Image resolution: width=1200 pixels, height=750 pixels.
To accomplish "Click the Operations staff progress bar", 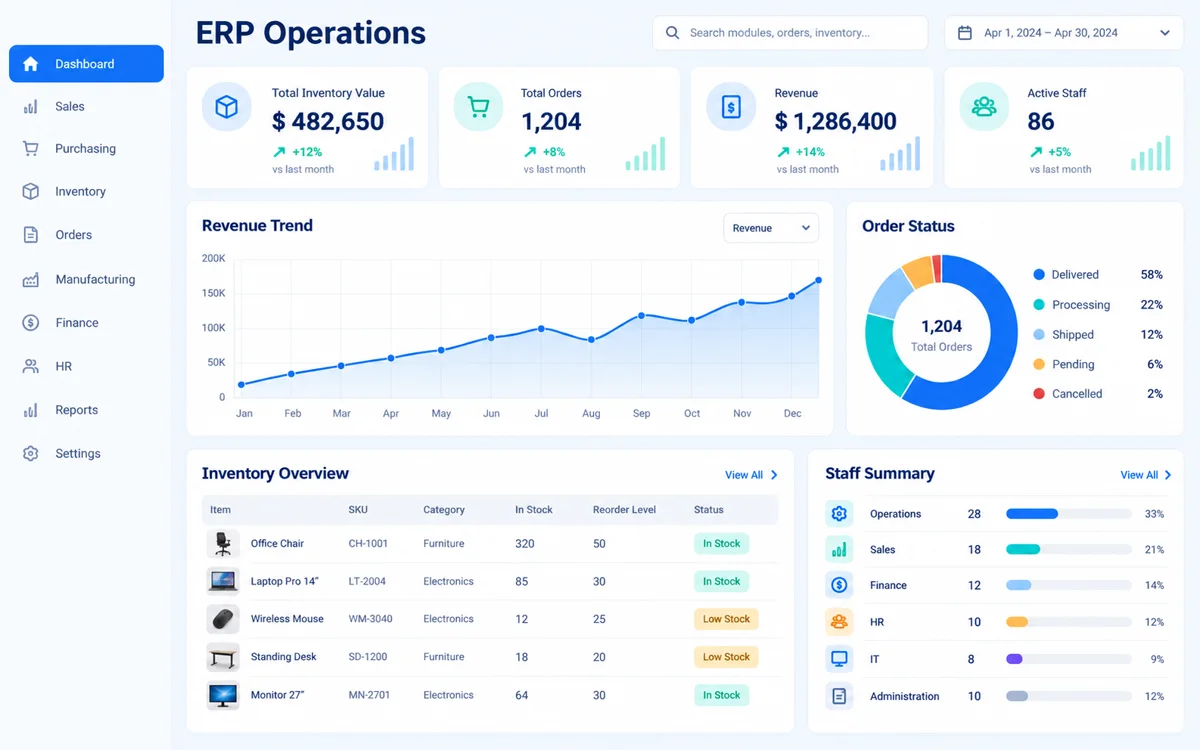I will [x=1069, y=514].
